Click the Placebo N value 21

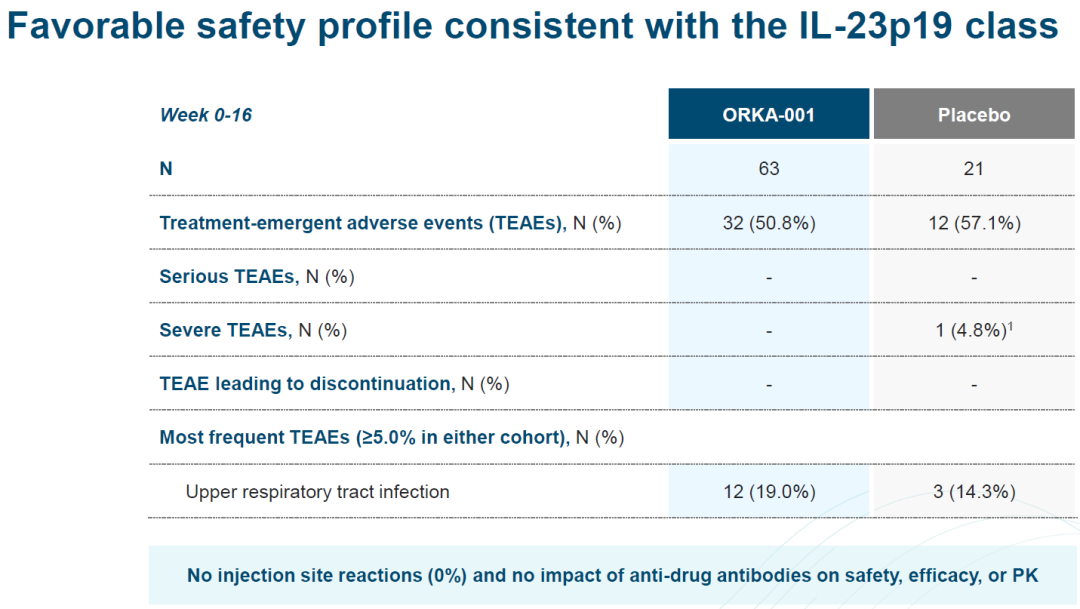[x=973, y=169]
